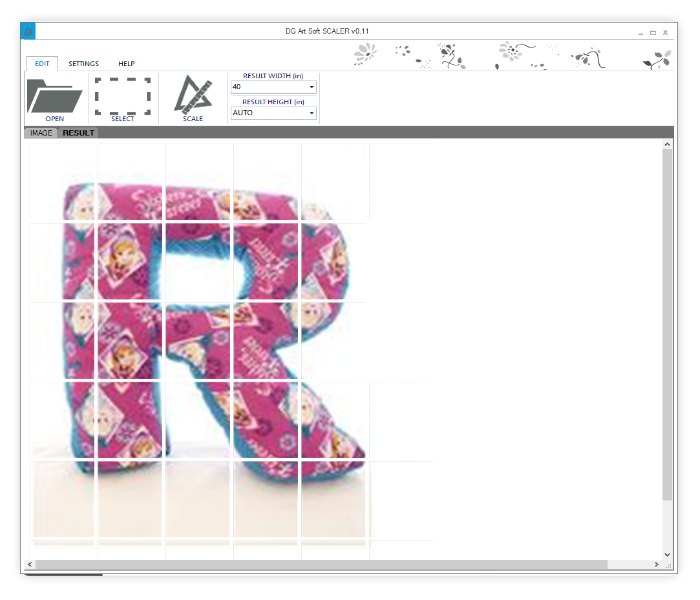Show the RESULT view tab

tap(78, 132)
